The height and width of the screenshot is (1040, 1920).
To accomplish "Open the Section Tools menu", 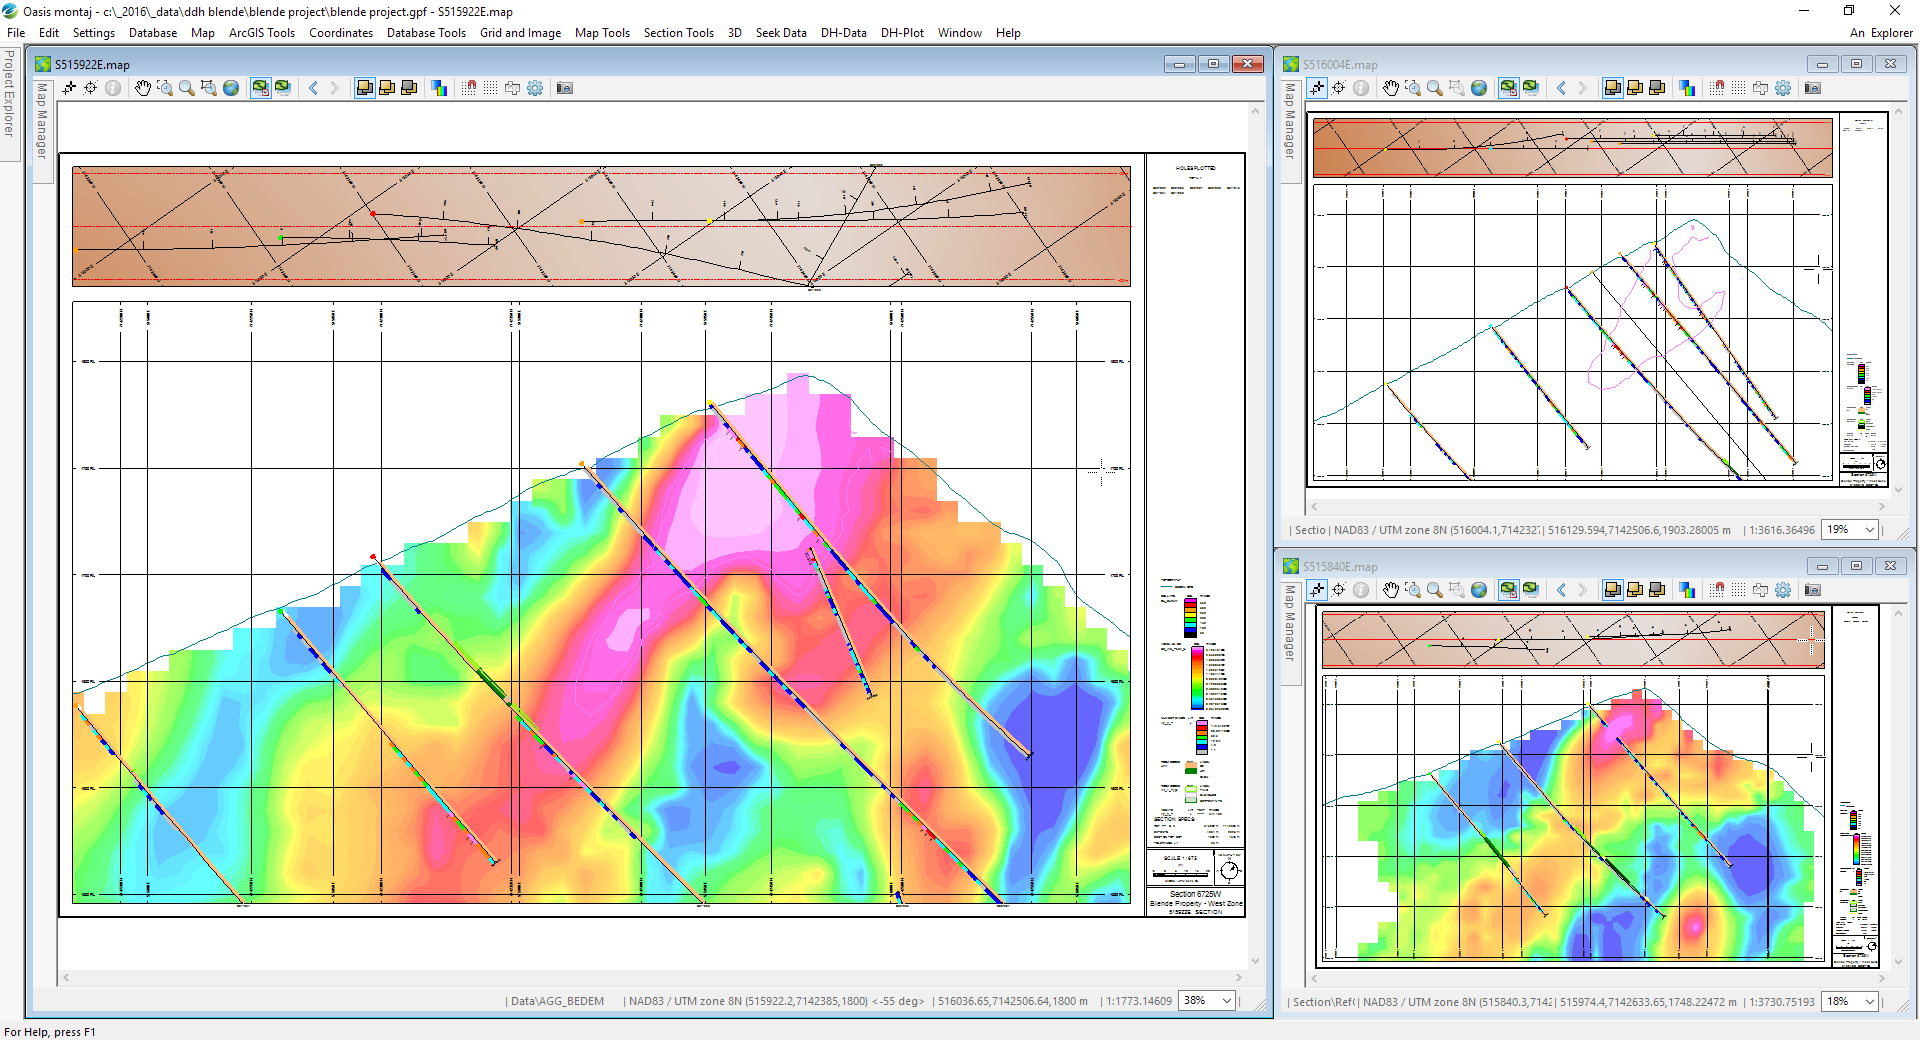I will (x=678, y=33).
